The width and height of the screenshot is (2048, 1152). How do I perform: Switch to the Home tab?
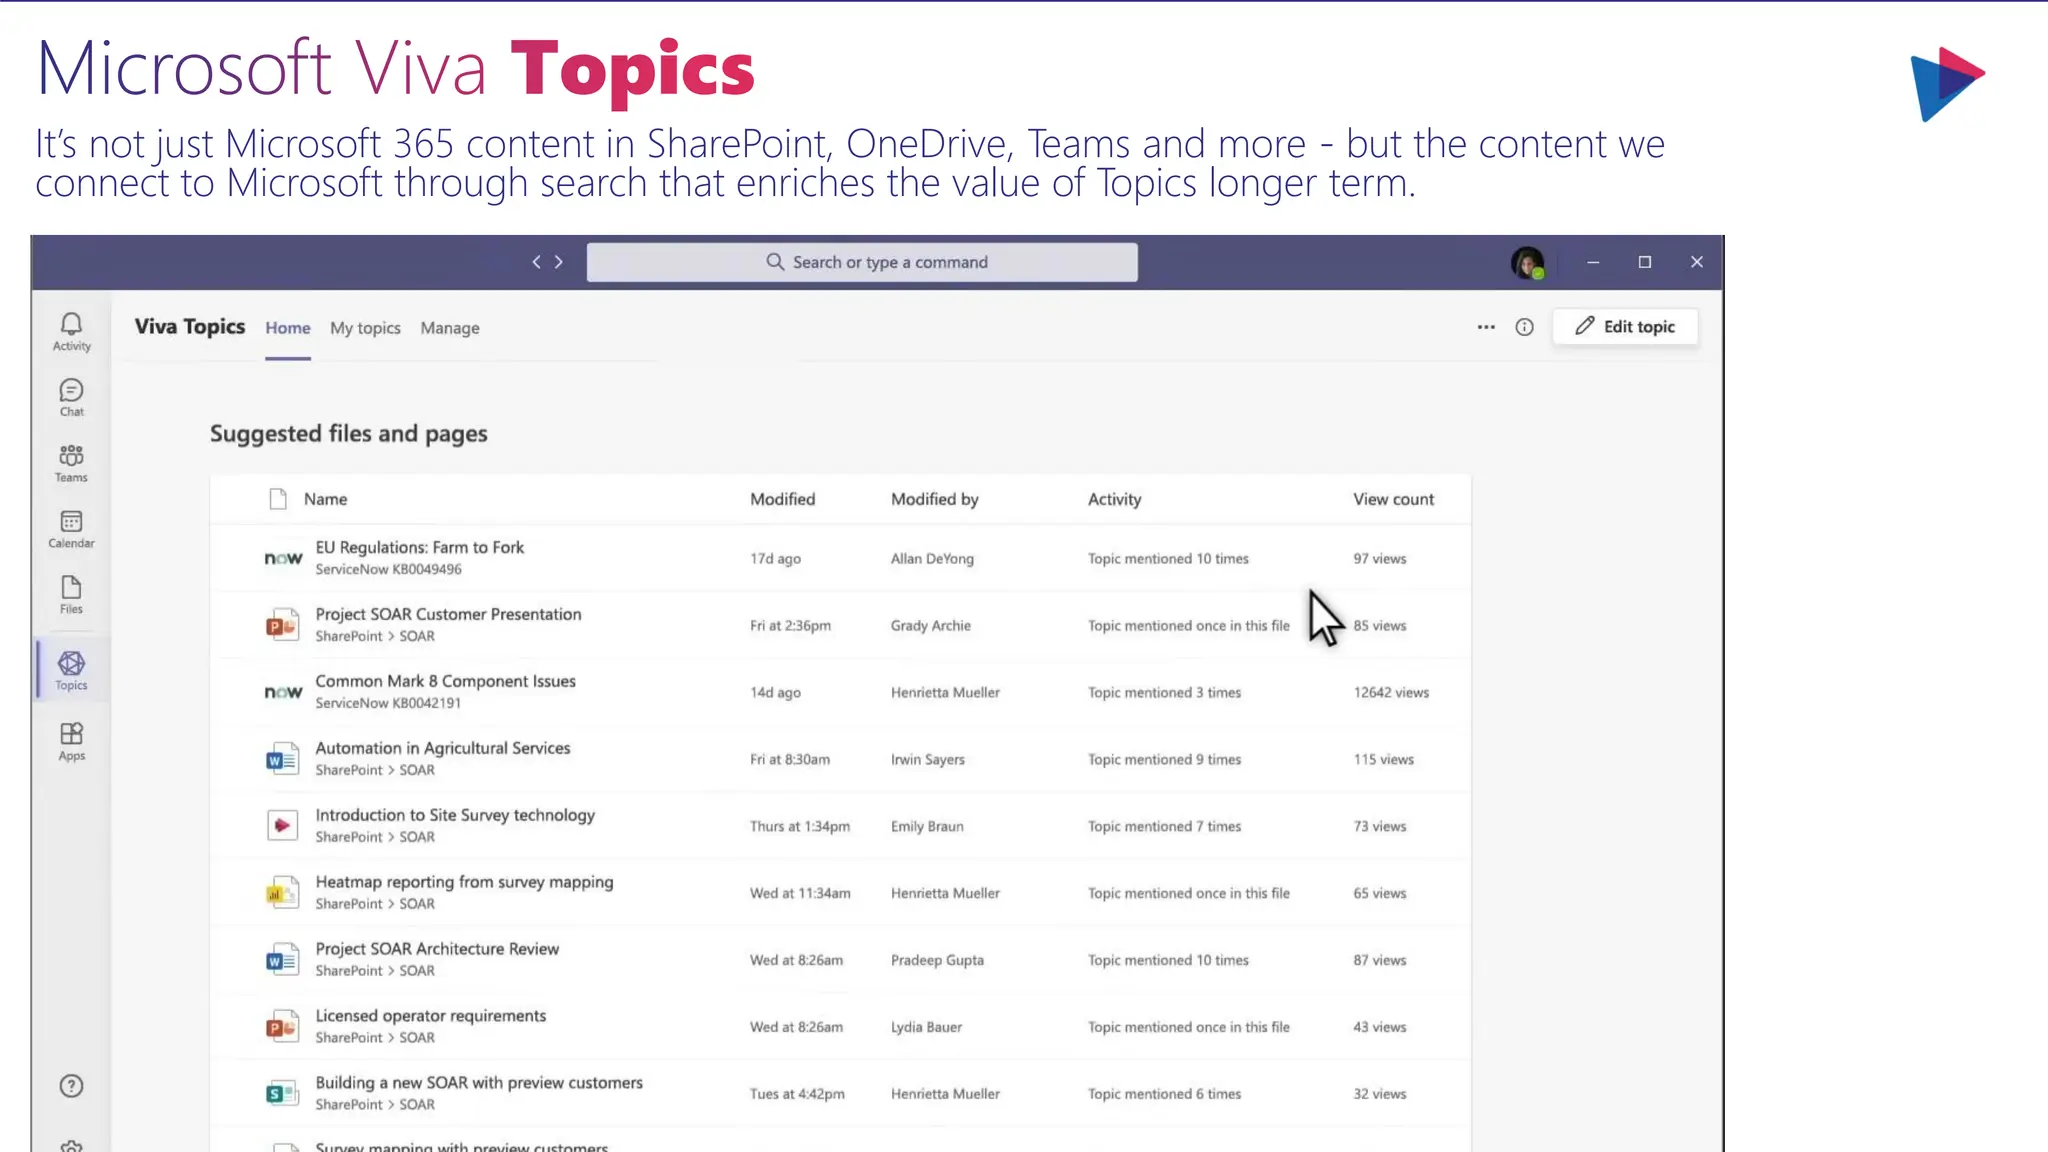click(288, 328)
